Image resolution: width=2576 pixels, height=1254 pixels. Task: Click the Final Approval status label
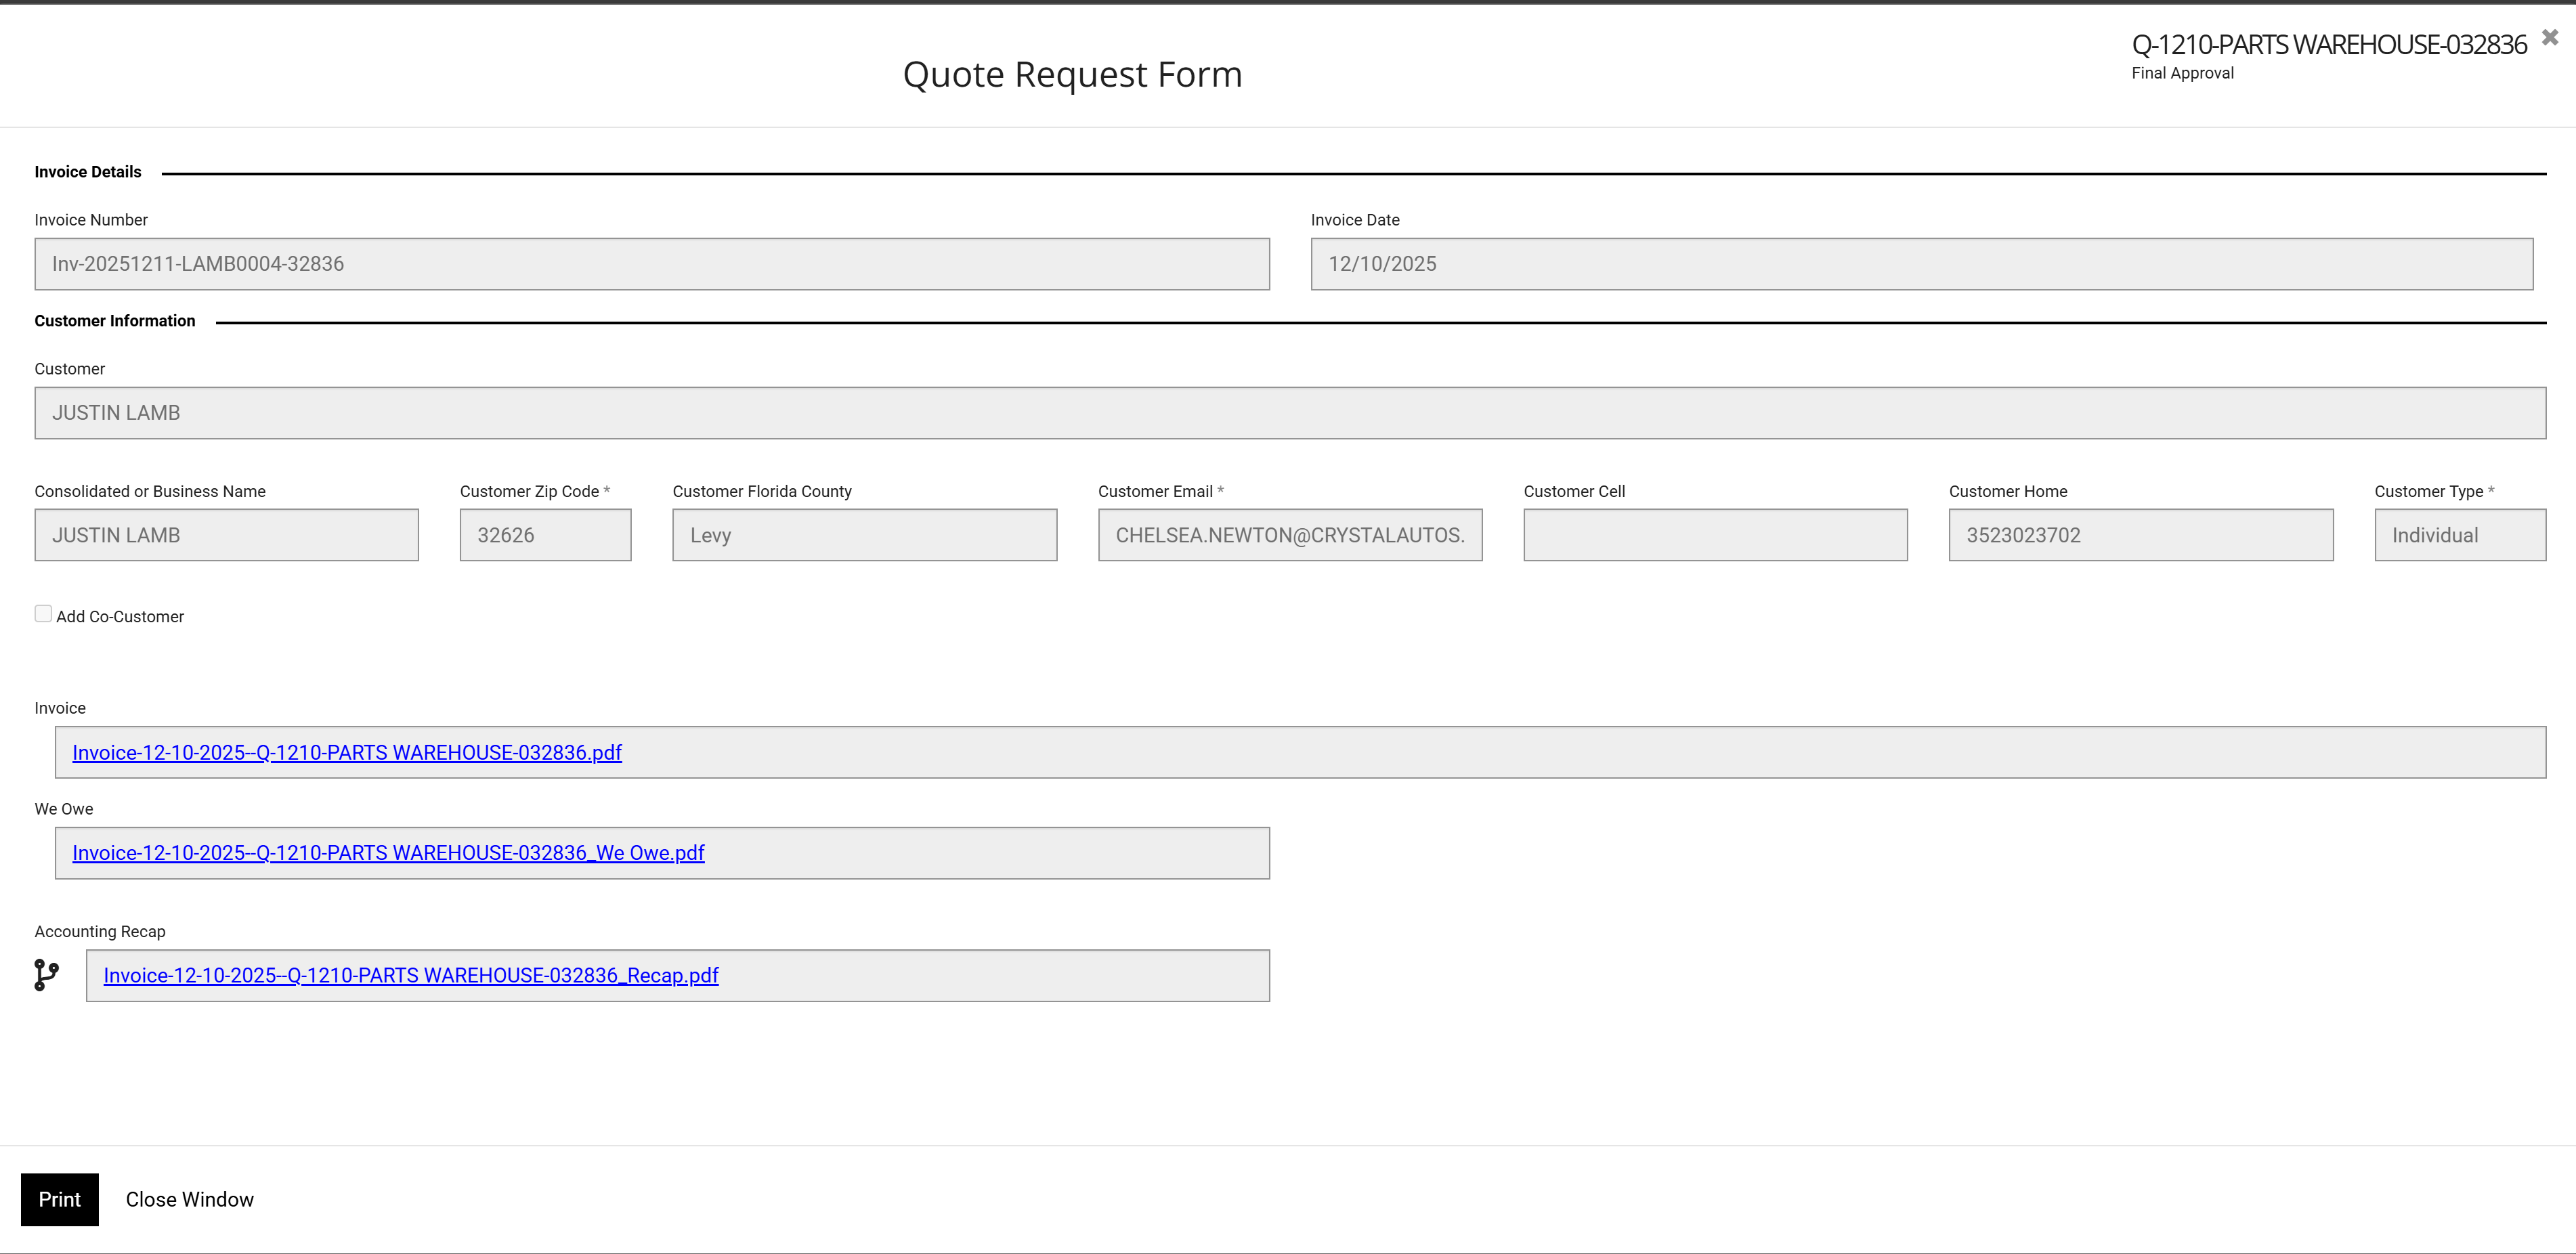[x=2182, y=73]
